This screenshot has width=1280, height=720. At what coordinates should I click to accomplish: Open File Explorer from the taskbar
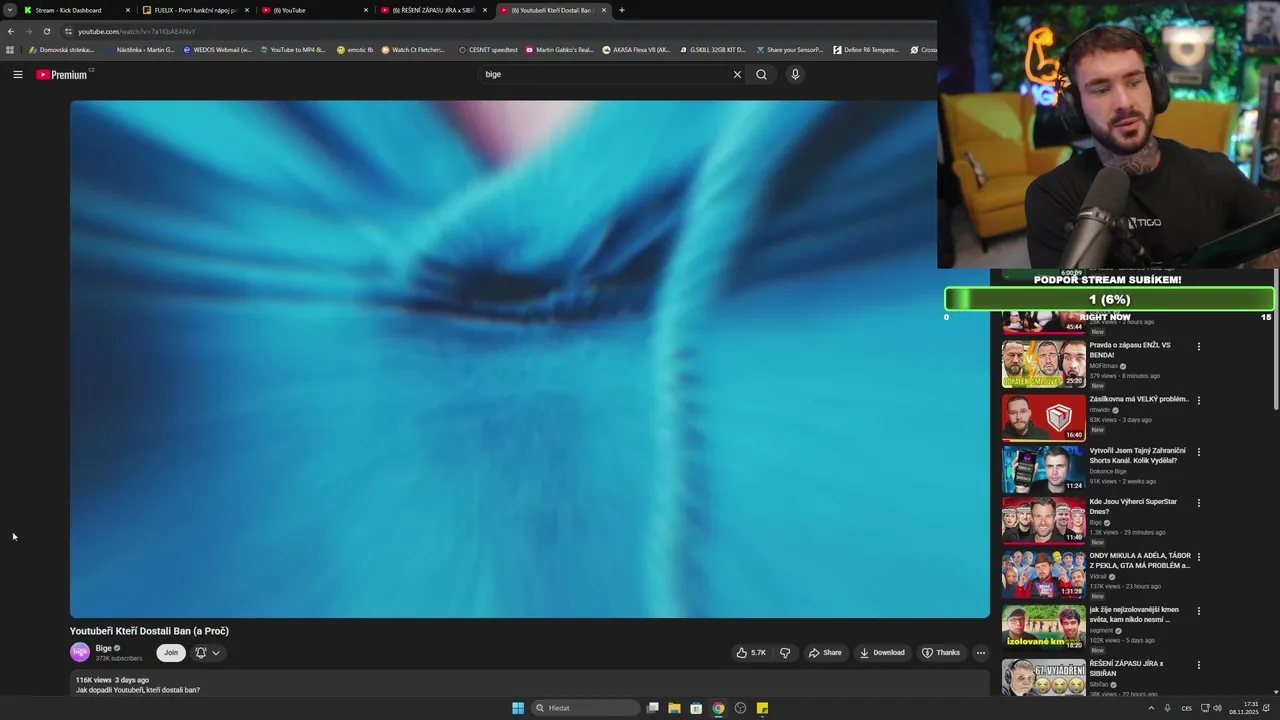coord(674,708)
